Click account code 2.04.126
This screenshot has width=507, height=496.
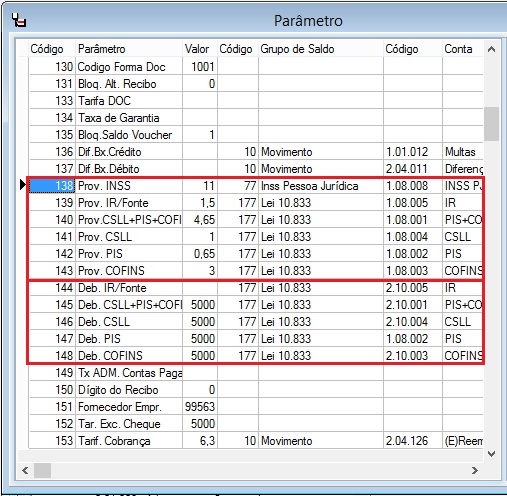[x=413, y=441]
